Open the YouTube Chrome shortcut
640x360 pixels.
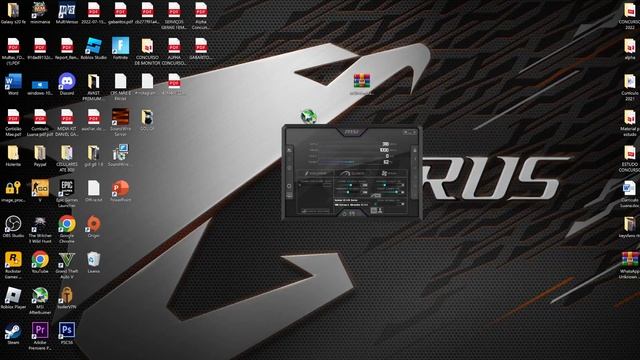click(x=40, y=262)
